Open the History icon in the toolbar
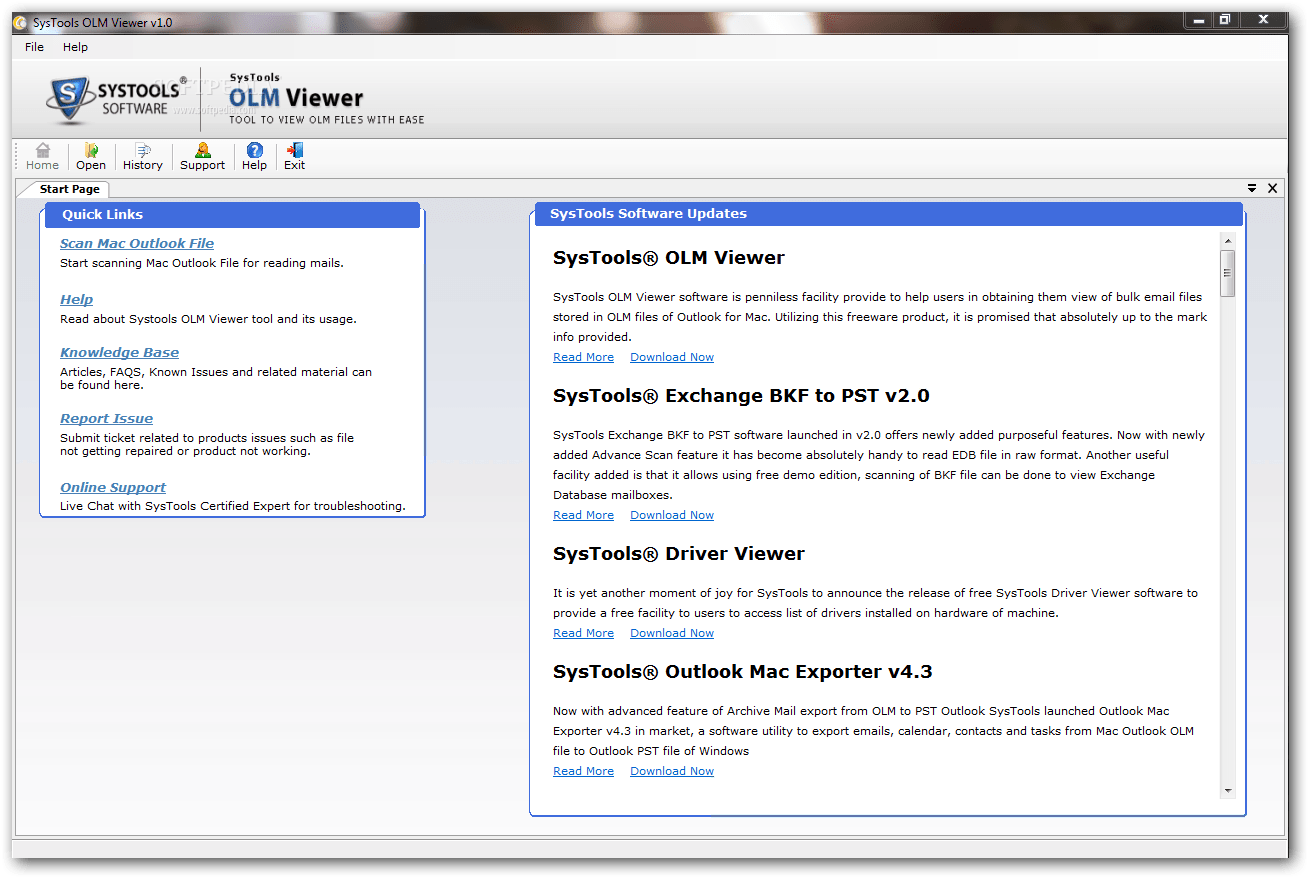 [142, 156]
